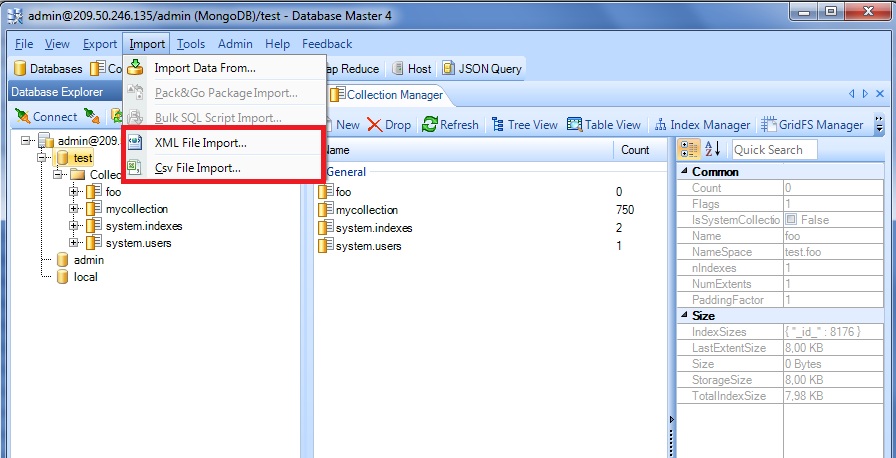Drop the collection with the red X icon
Screen dimensions: 896x458
[389, 125]
